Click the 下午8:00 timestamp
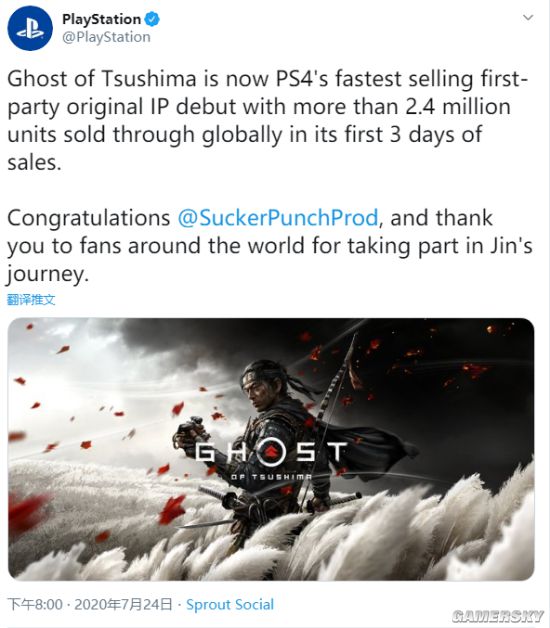The width and height of the screenshot is (550, 628). (35, 604)
